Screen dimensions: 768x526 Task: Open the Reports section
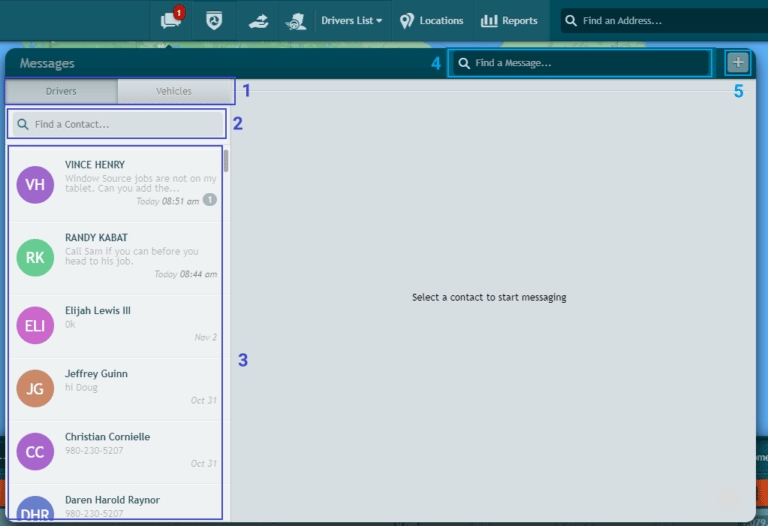509,21
